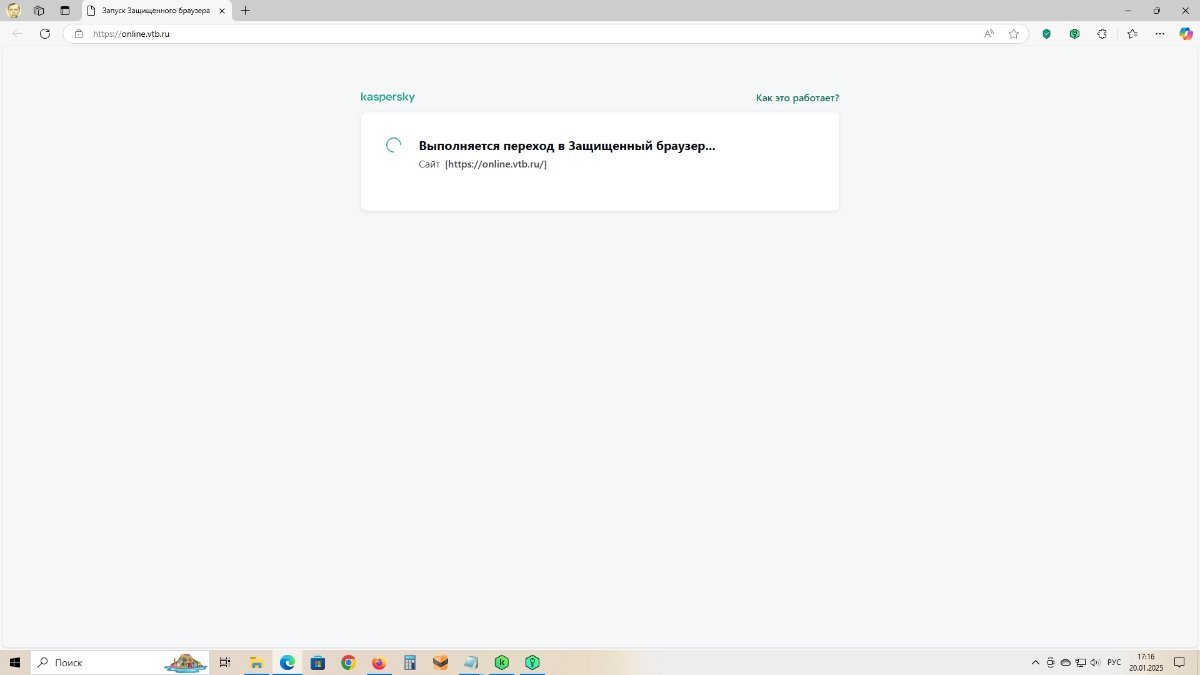Open Microsoft Store from taskbar
The height and width of the screenshot is (675, 1200).
318,662
